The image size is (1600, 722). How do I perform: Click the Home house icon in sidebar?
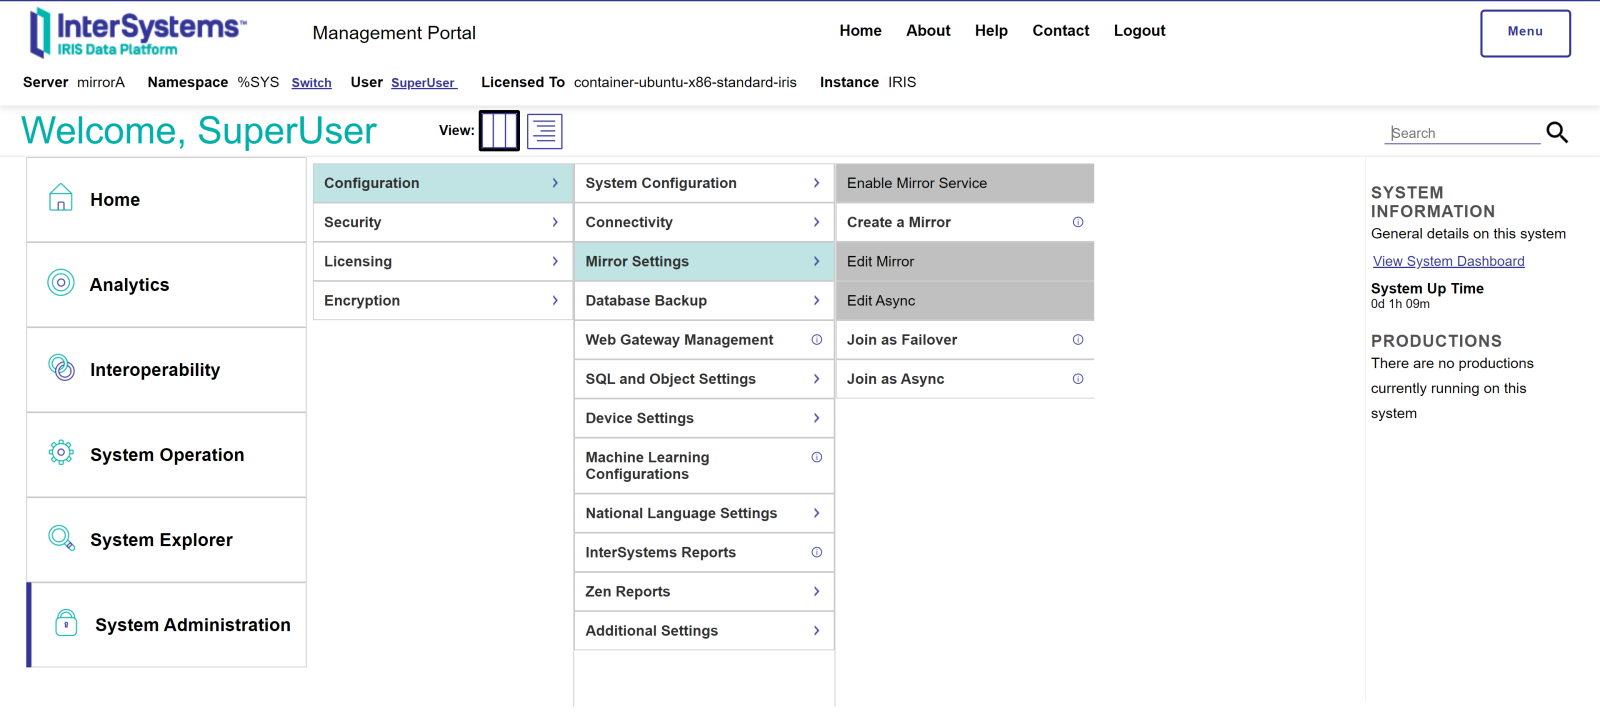[61, 198]
